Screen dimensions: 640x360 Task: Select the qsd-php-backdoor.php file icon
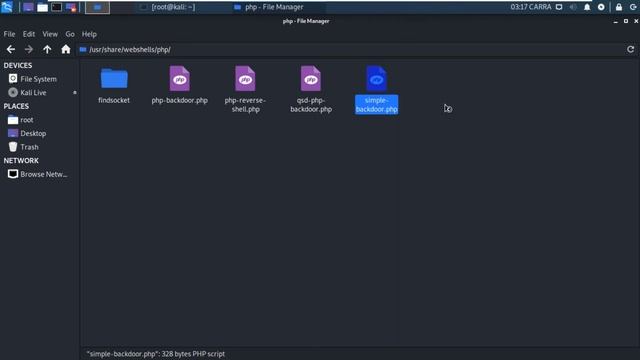[x=311, y=78]
